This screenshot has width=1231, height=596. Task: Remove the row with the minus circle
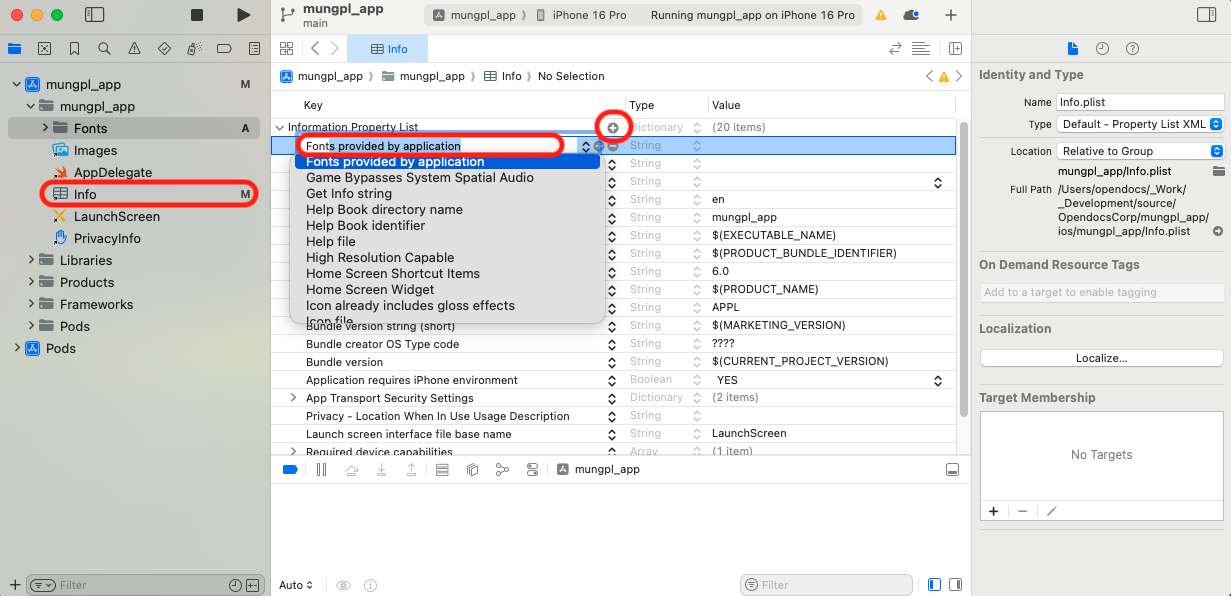pos(613,146)
